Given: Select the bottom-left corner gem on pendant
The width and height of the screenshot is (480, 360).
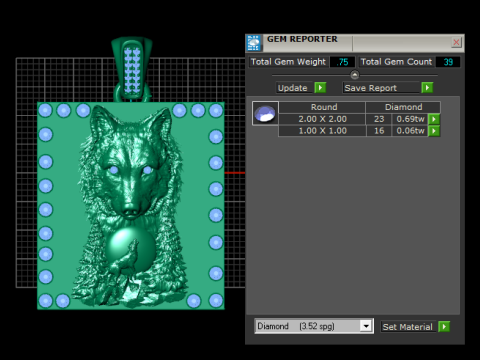Looking at the screenshot, I should [45, 301].
